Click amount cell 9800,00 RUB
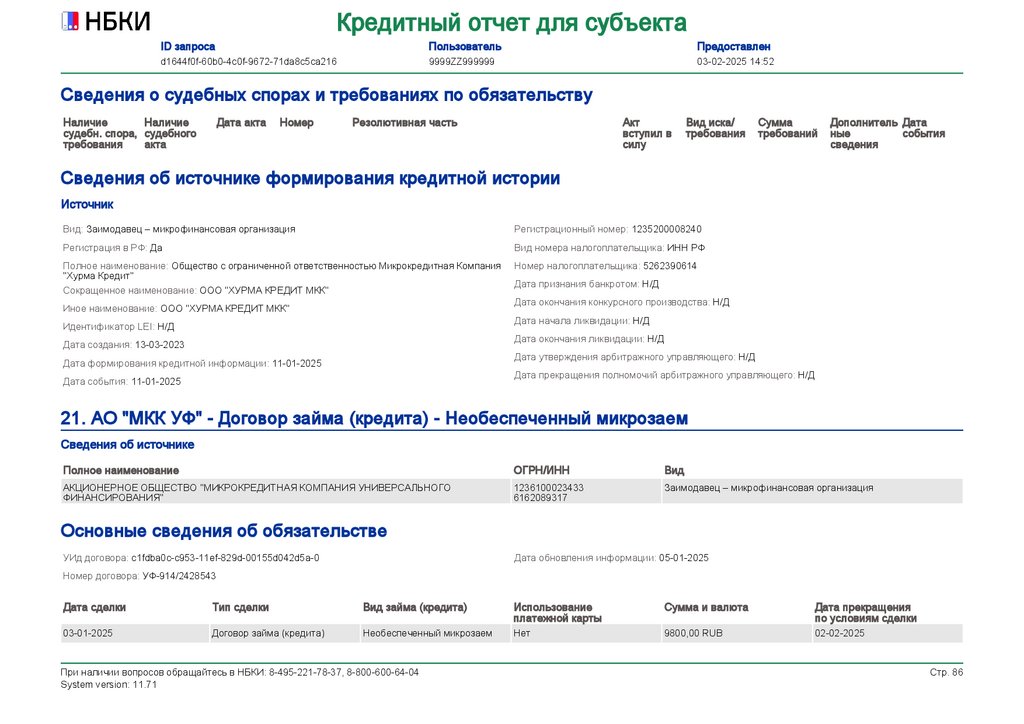The height and width of the screenshot is (724, 1024). pos(737,633)
